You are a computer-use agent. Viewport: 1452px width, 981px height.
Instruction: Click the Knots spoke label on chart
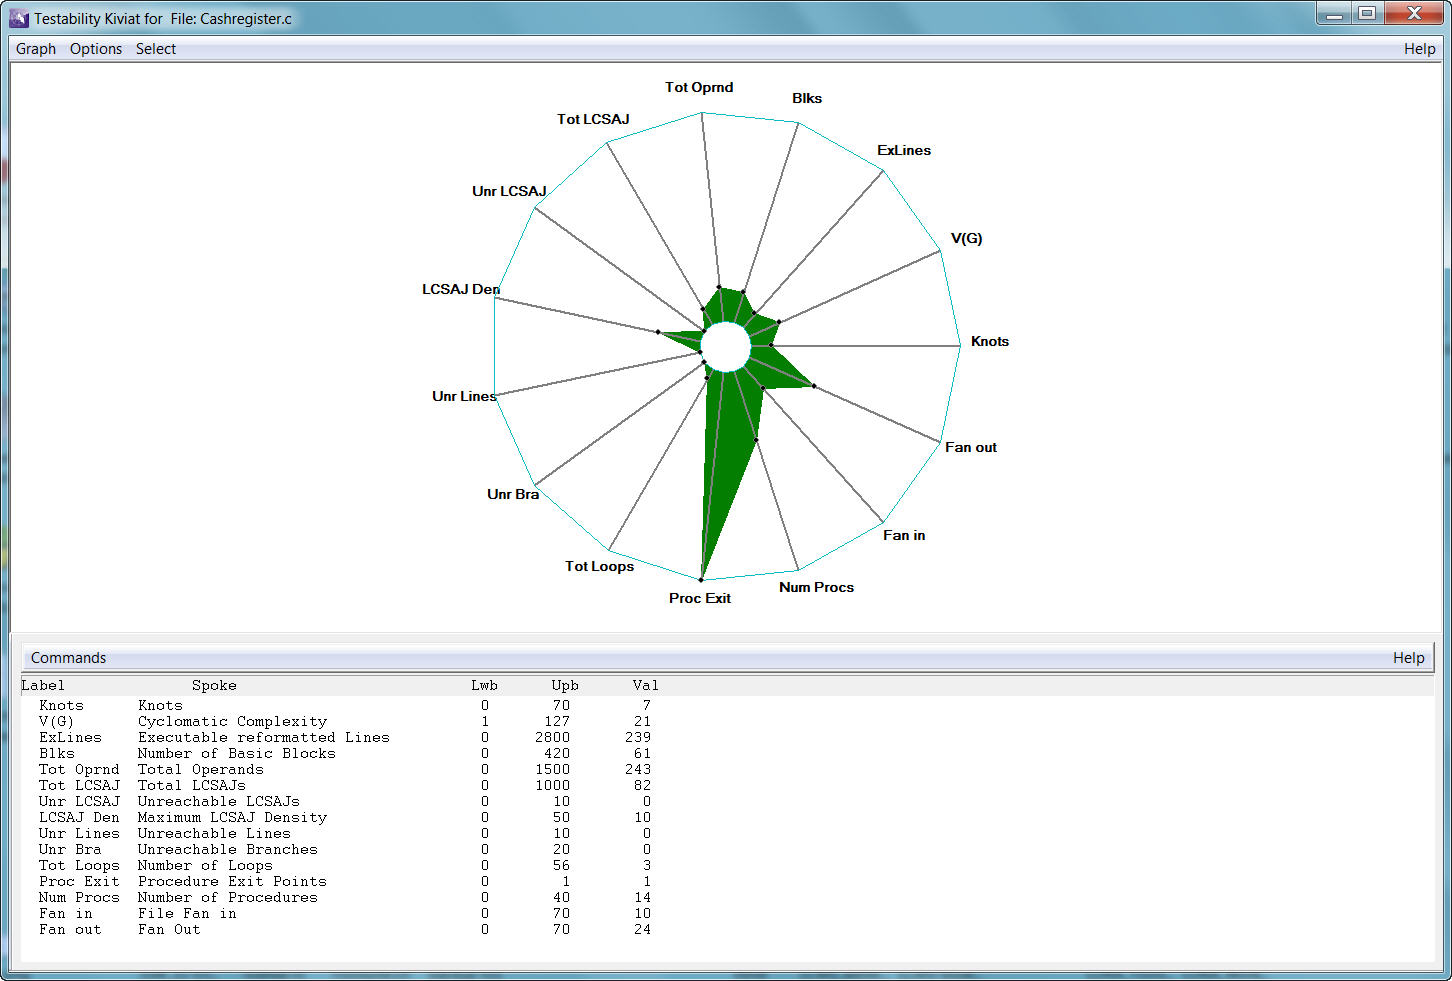coord(990,341)
